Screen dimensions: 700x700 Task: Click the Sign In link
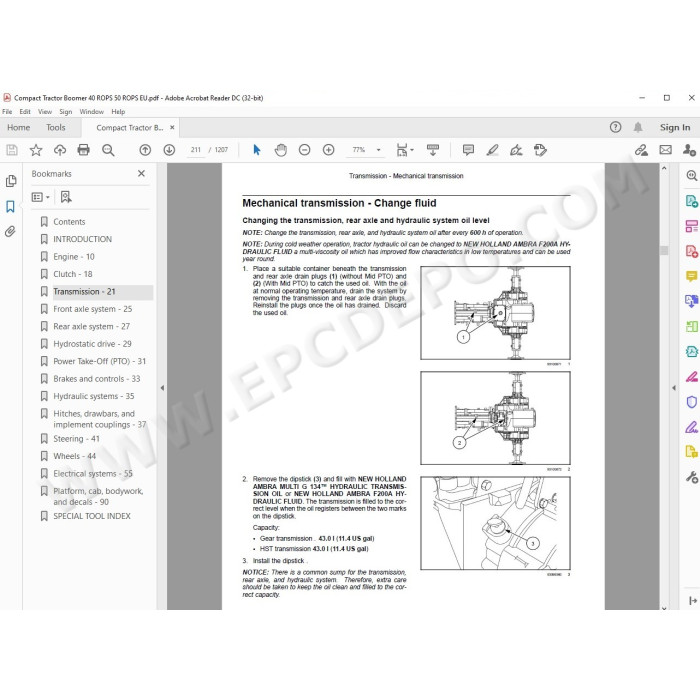675,127
